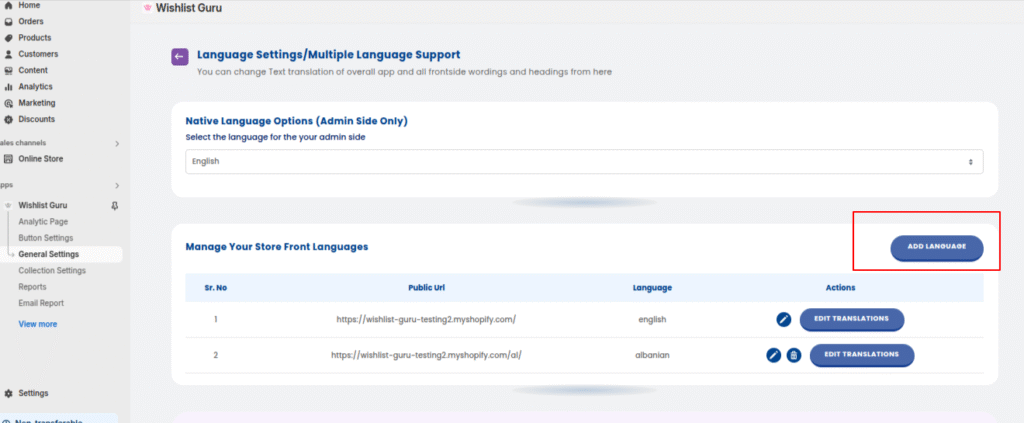This screenshot has height=423, width=1024.
Task: Open Orders in the sidebar
Action: 31,22
